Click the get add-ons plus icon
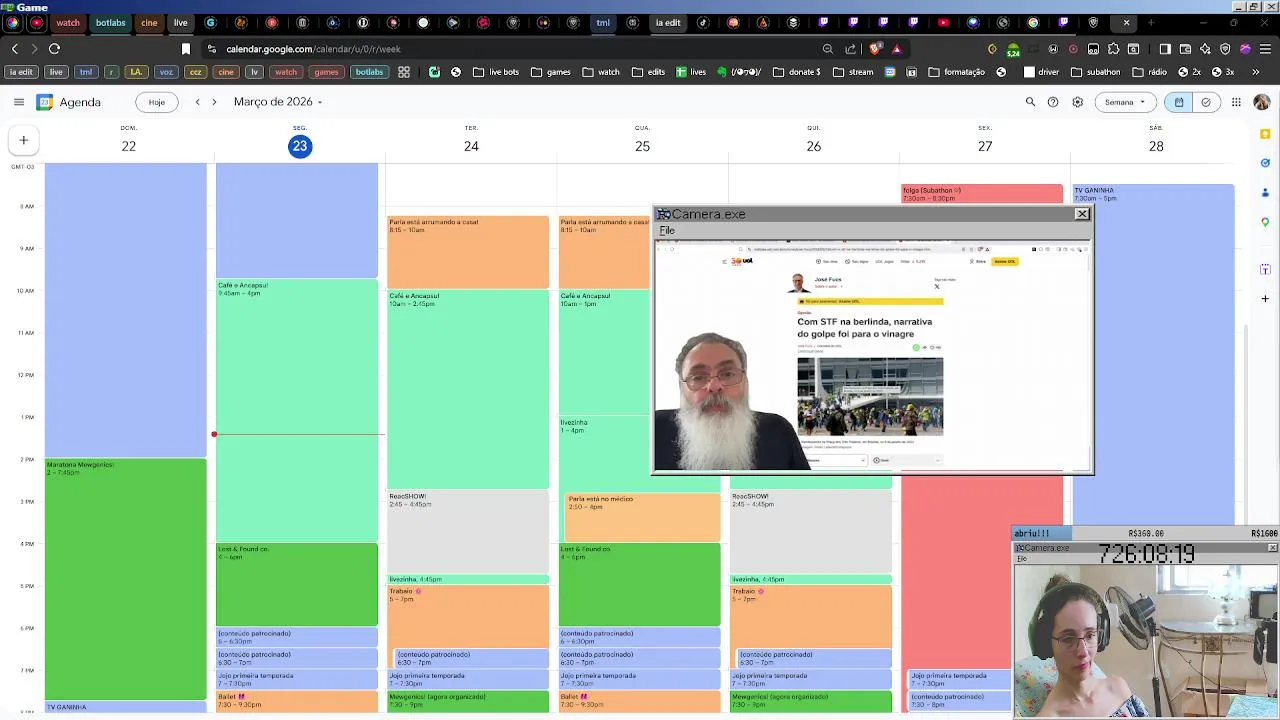1280x720 pixels. point(1265,298)
